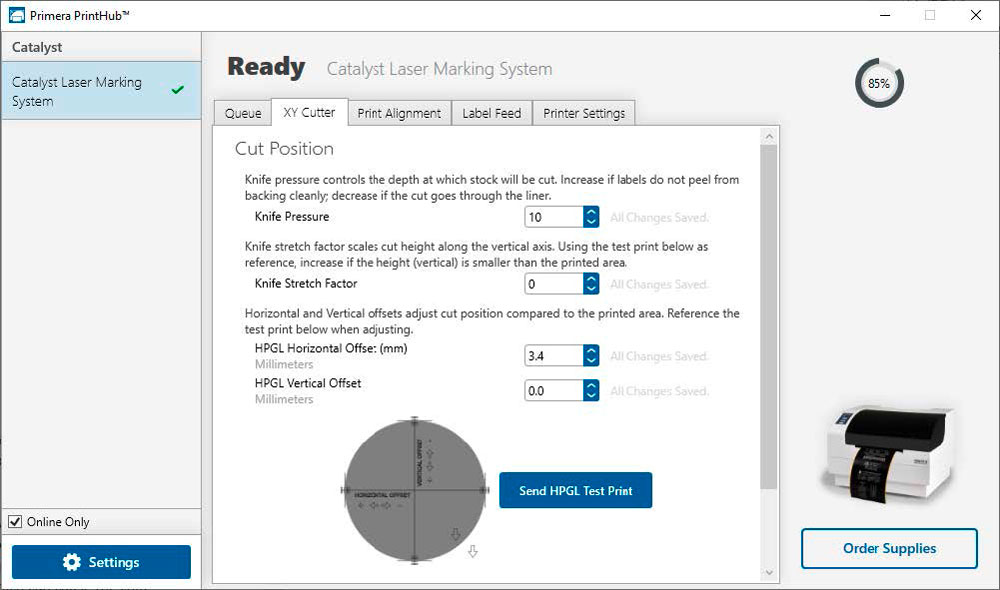Click the Send HPGL Test Print button

[576, 490]
